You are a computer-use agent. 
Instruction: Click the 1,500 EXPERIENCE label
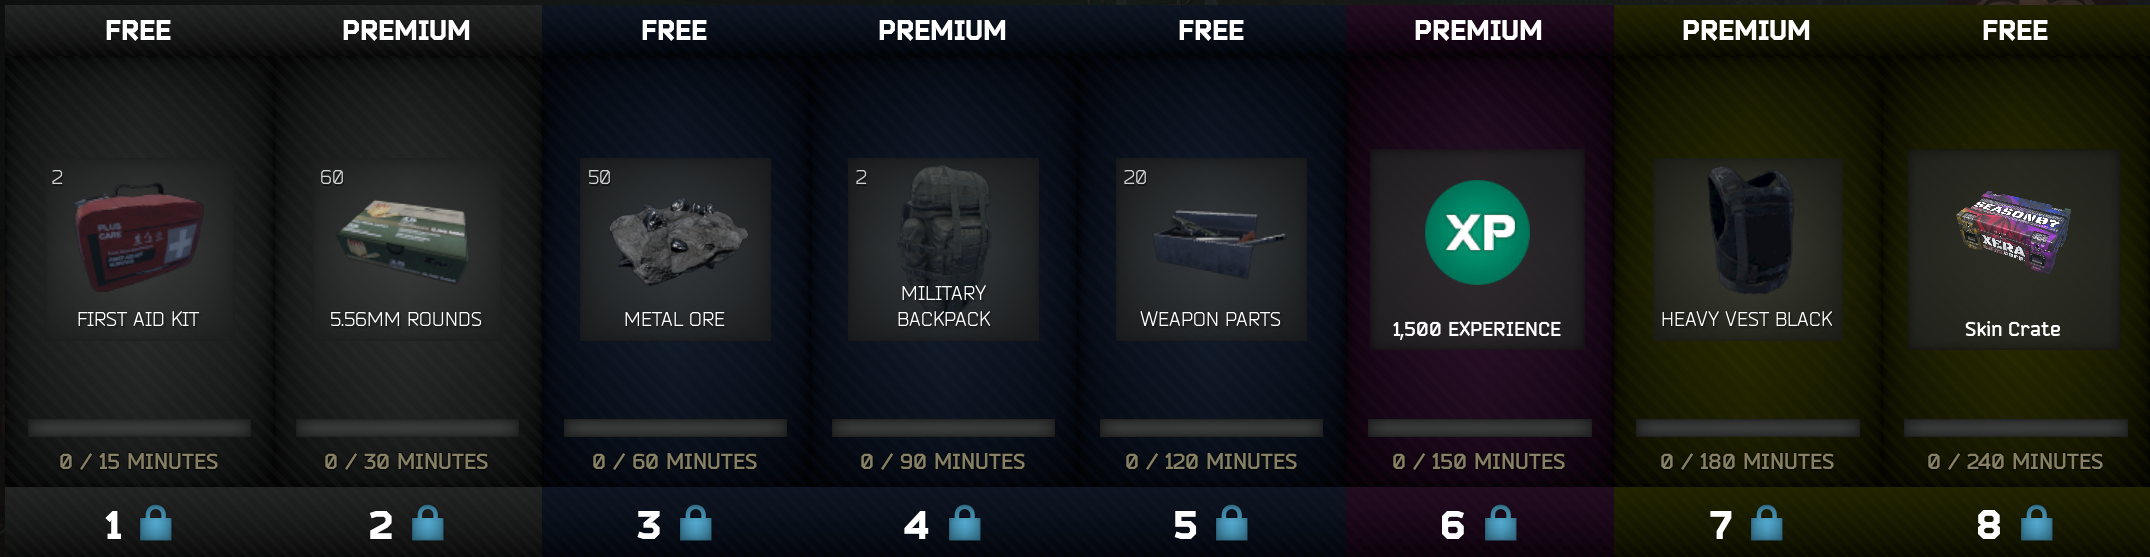coord(1477,329)
